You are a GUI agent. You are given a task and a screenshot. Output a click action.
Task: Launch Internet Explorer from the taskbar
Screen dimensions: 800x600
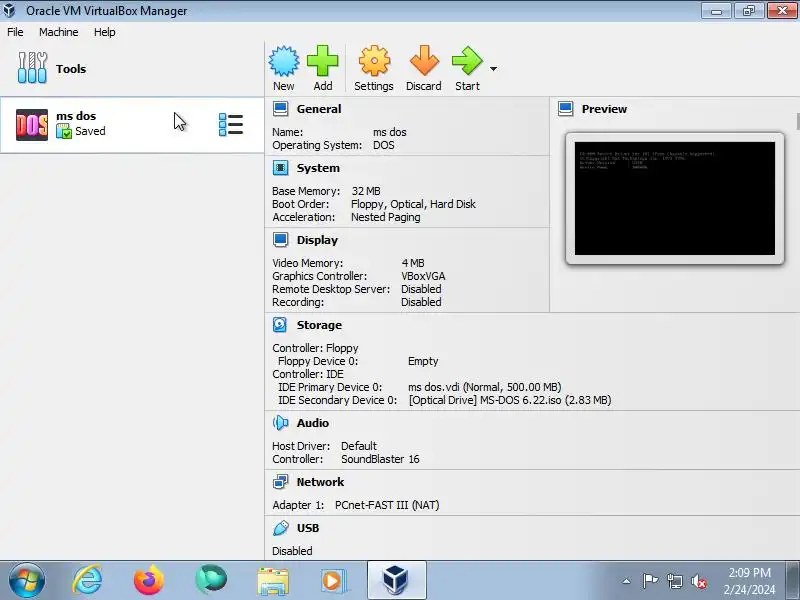pyautogui.click(x=88, y=581)
